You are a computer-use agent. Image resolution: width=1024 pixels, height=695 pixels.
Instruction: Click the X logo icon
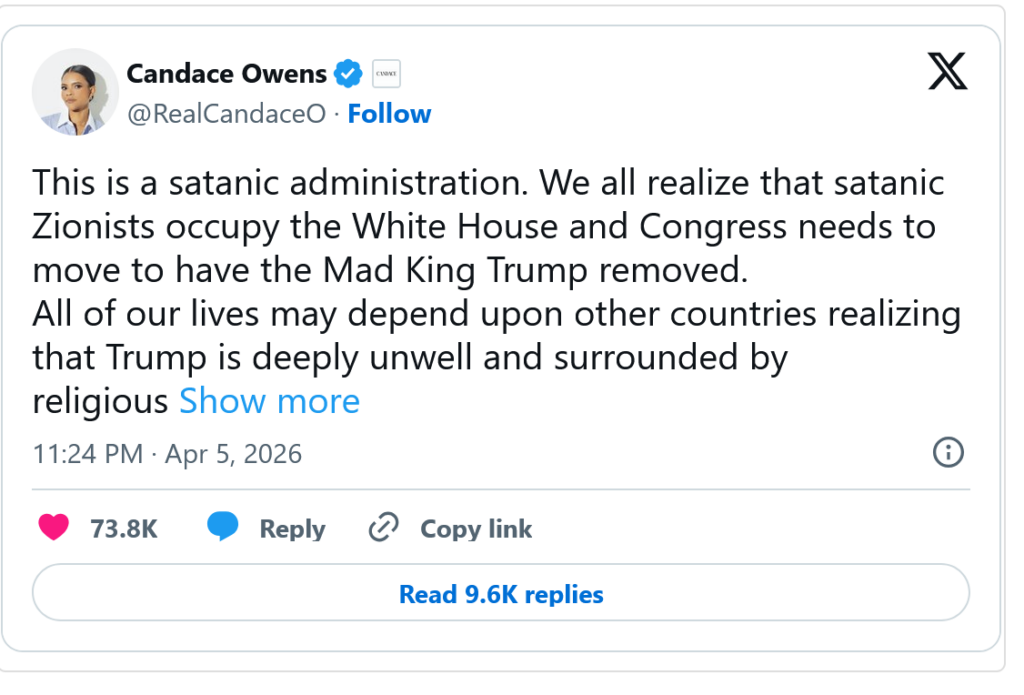(947, 72)
